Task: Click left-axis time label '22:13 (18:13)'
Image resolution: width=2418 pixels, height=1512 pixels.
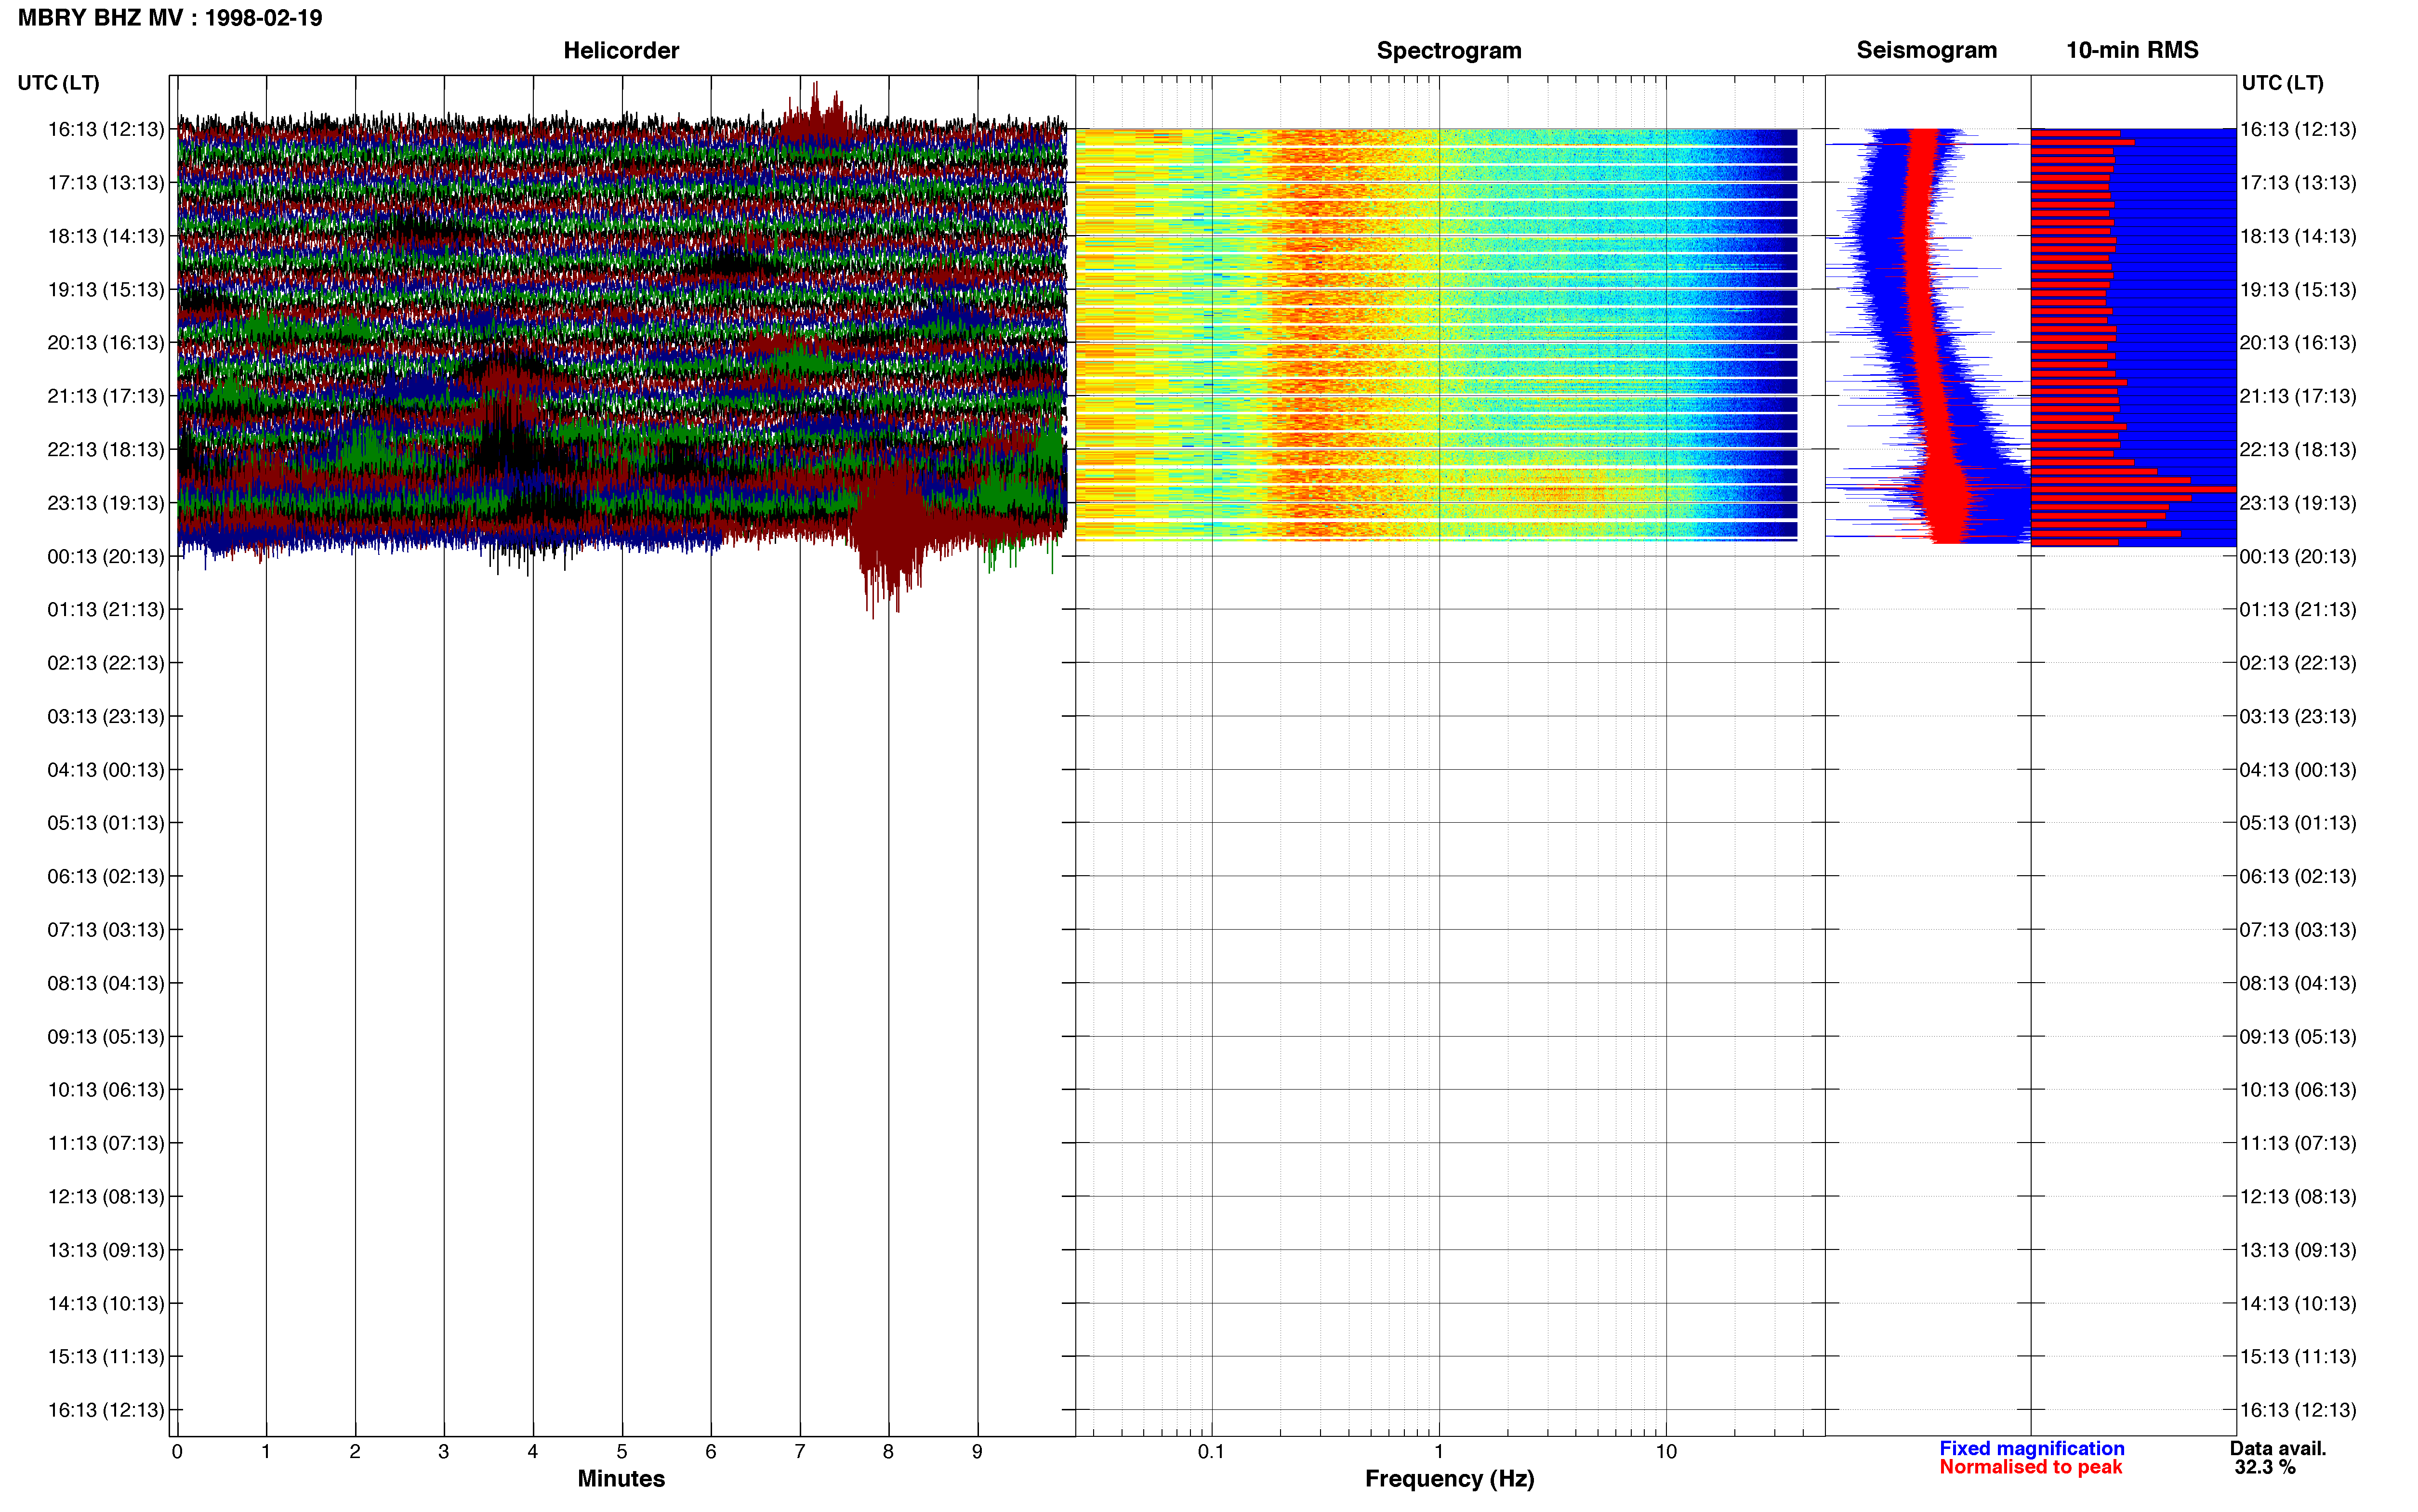Action: [106, 450]
